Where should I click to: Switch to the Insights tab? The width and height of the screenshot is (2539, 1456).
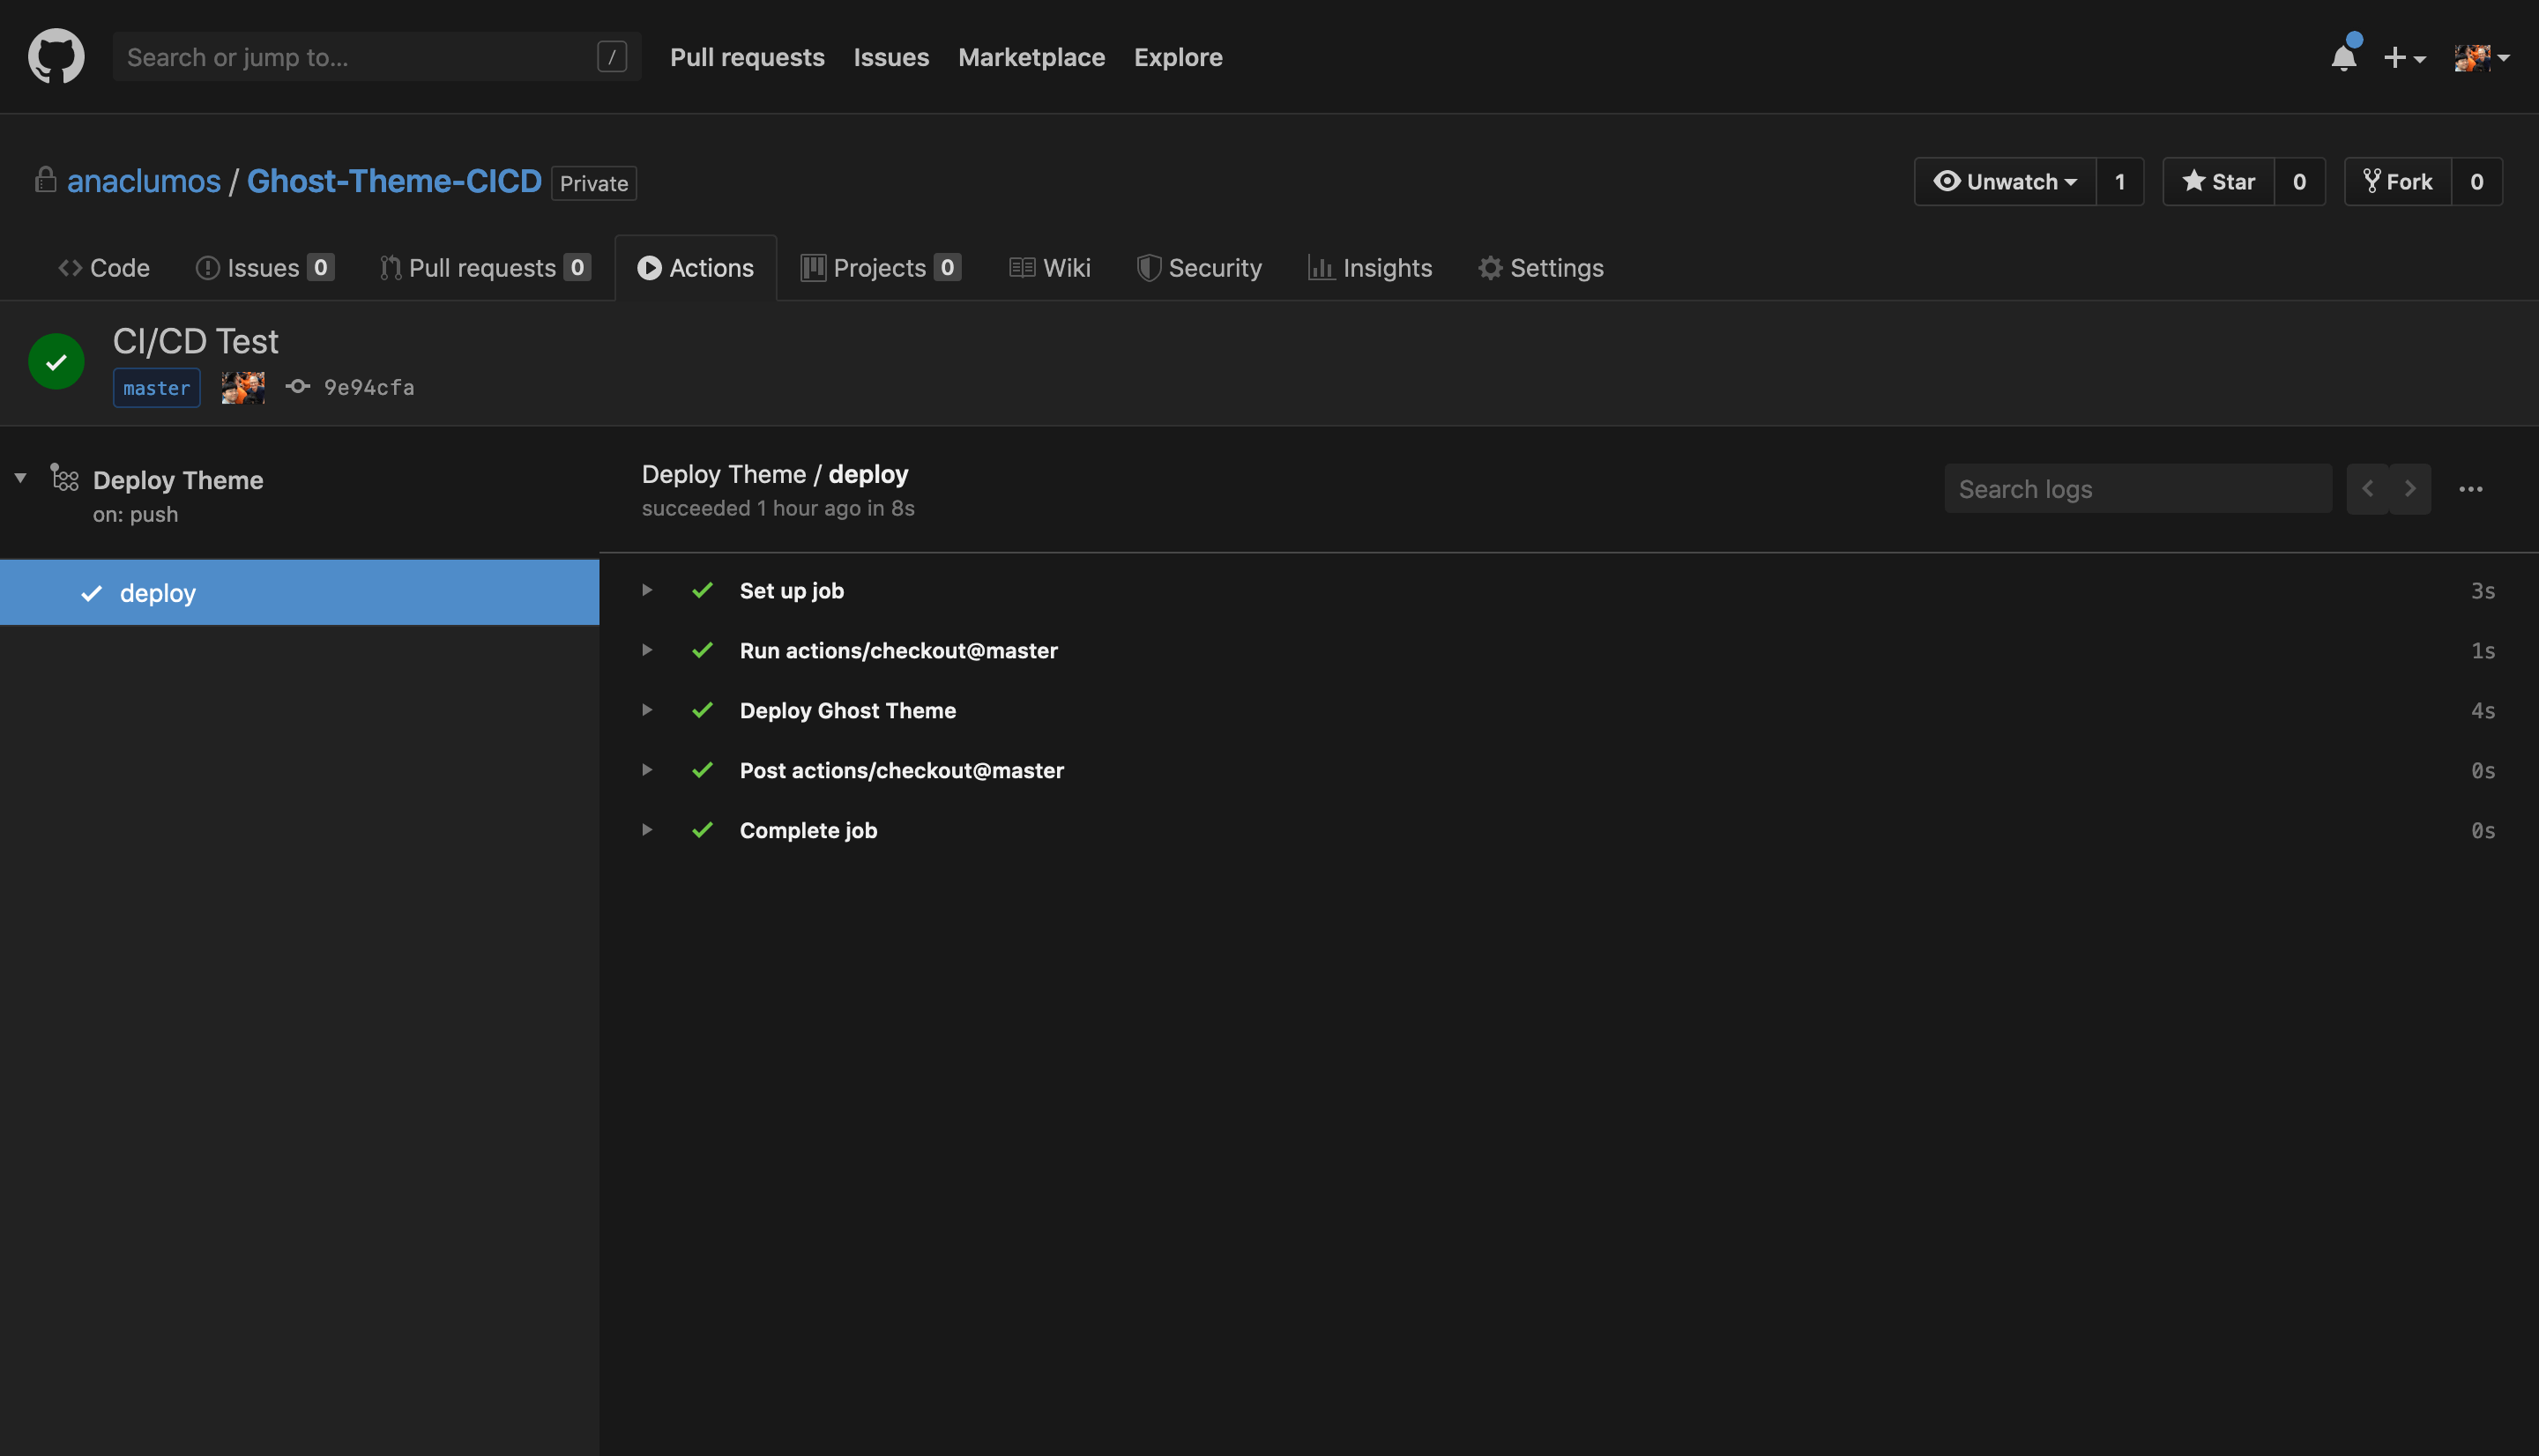[x=1370, y=268]
